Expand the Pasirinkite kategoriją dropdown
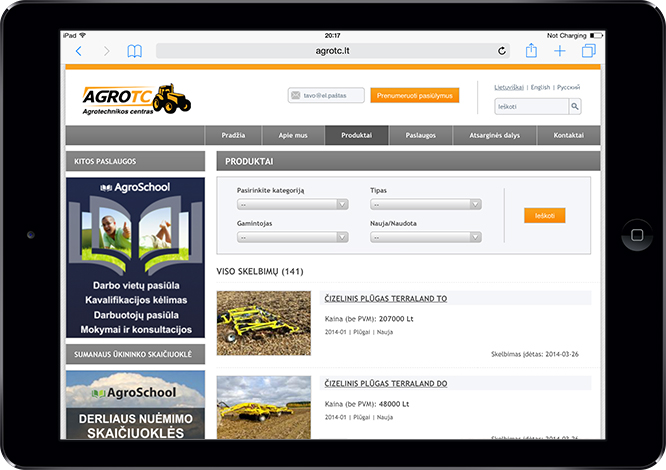 [293, 204]
